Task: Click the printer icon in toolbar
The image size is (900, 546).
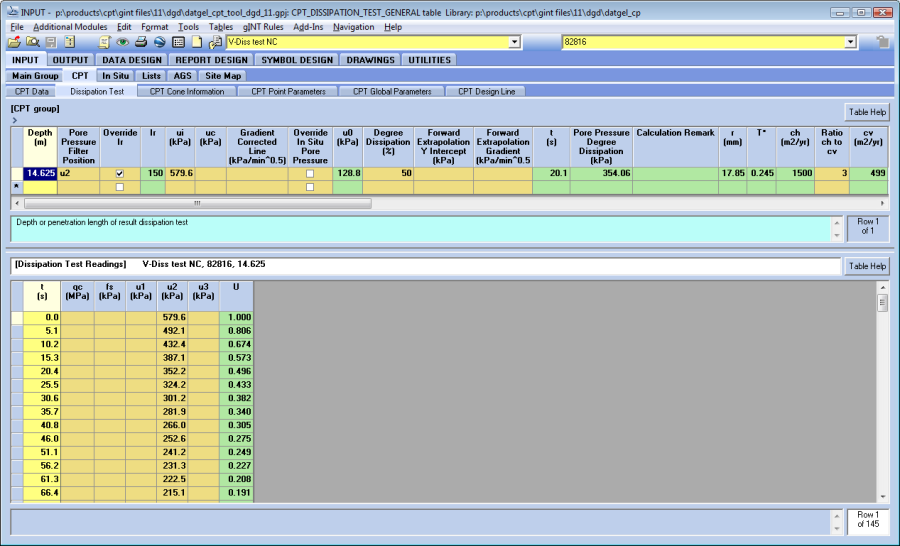Action: coord(141,42)
